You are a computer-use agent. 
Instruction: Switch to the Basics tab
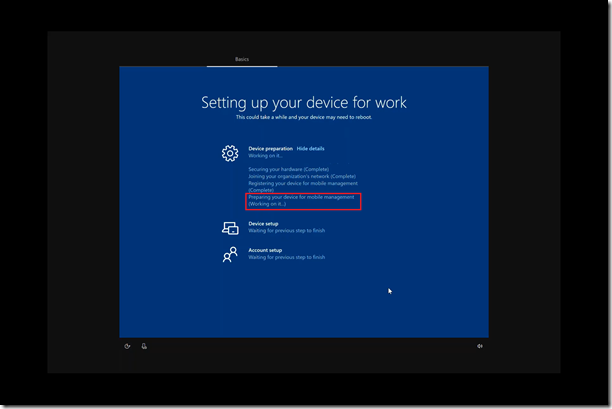tap(242, 60)
